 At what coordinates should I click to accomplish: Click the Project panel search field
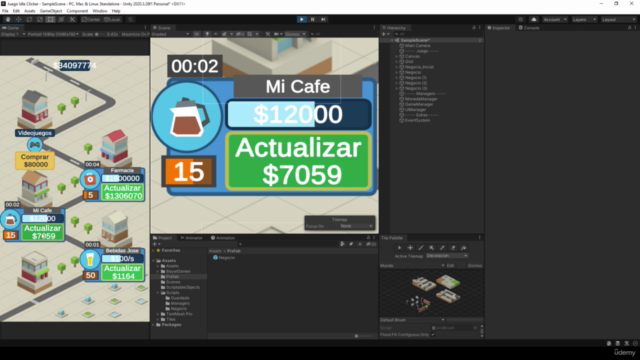[x=288, y=244]
